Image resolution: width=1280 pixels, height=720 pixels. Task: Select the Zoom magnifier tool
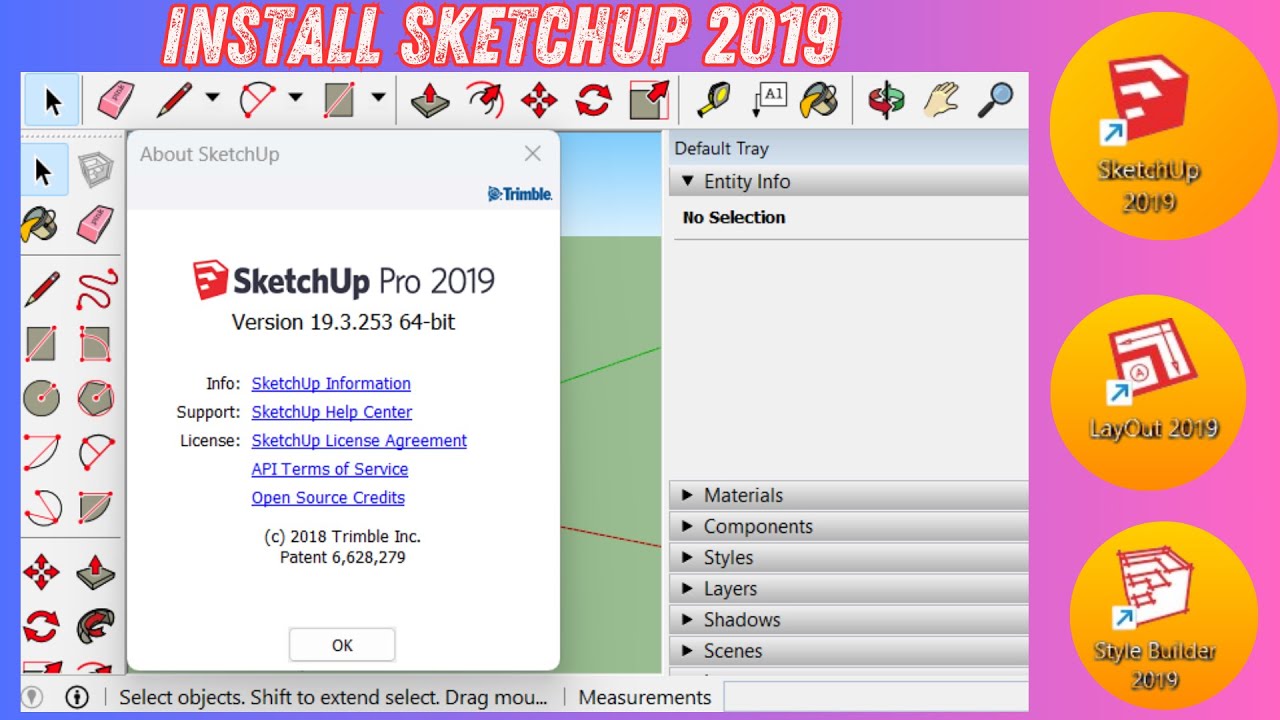[x=995, y=100]
